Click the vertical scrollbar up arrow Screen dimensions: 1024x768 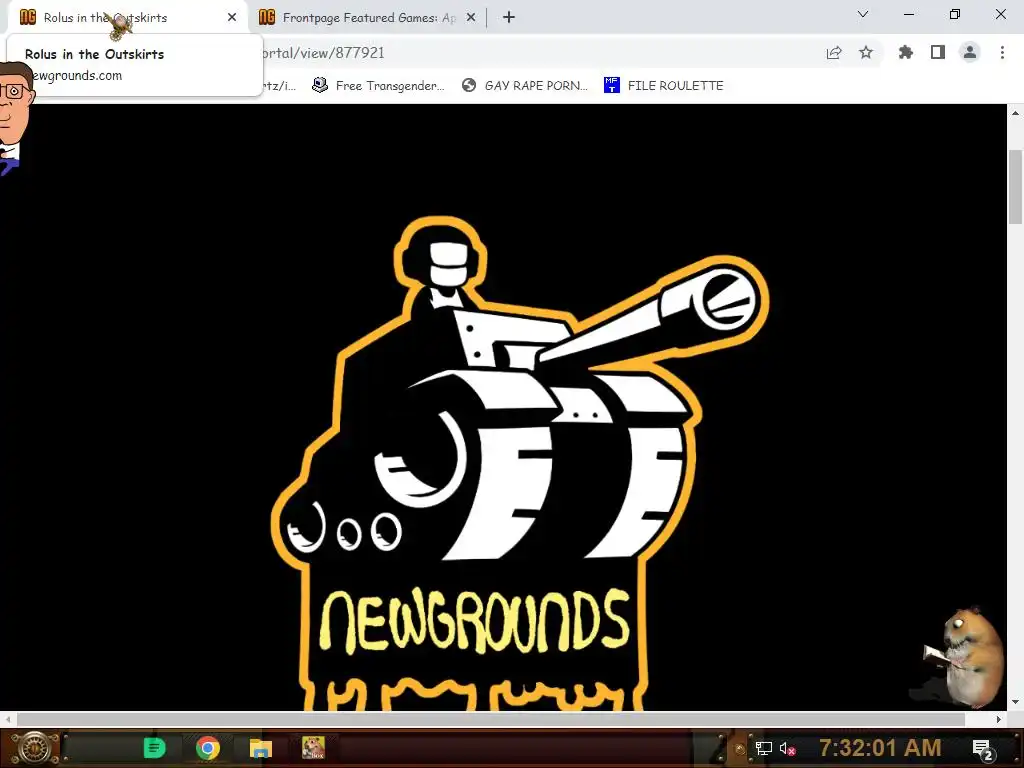(x=1016, y=113)
